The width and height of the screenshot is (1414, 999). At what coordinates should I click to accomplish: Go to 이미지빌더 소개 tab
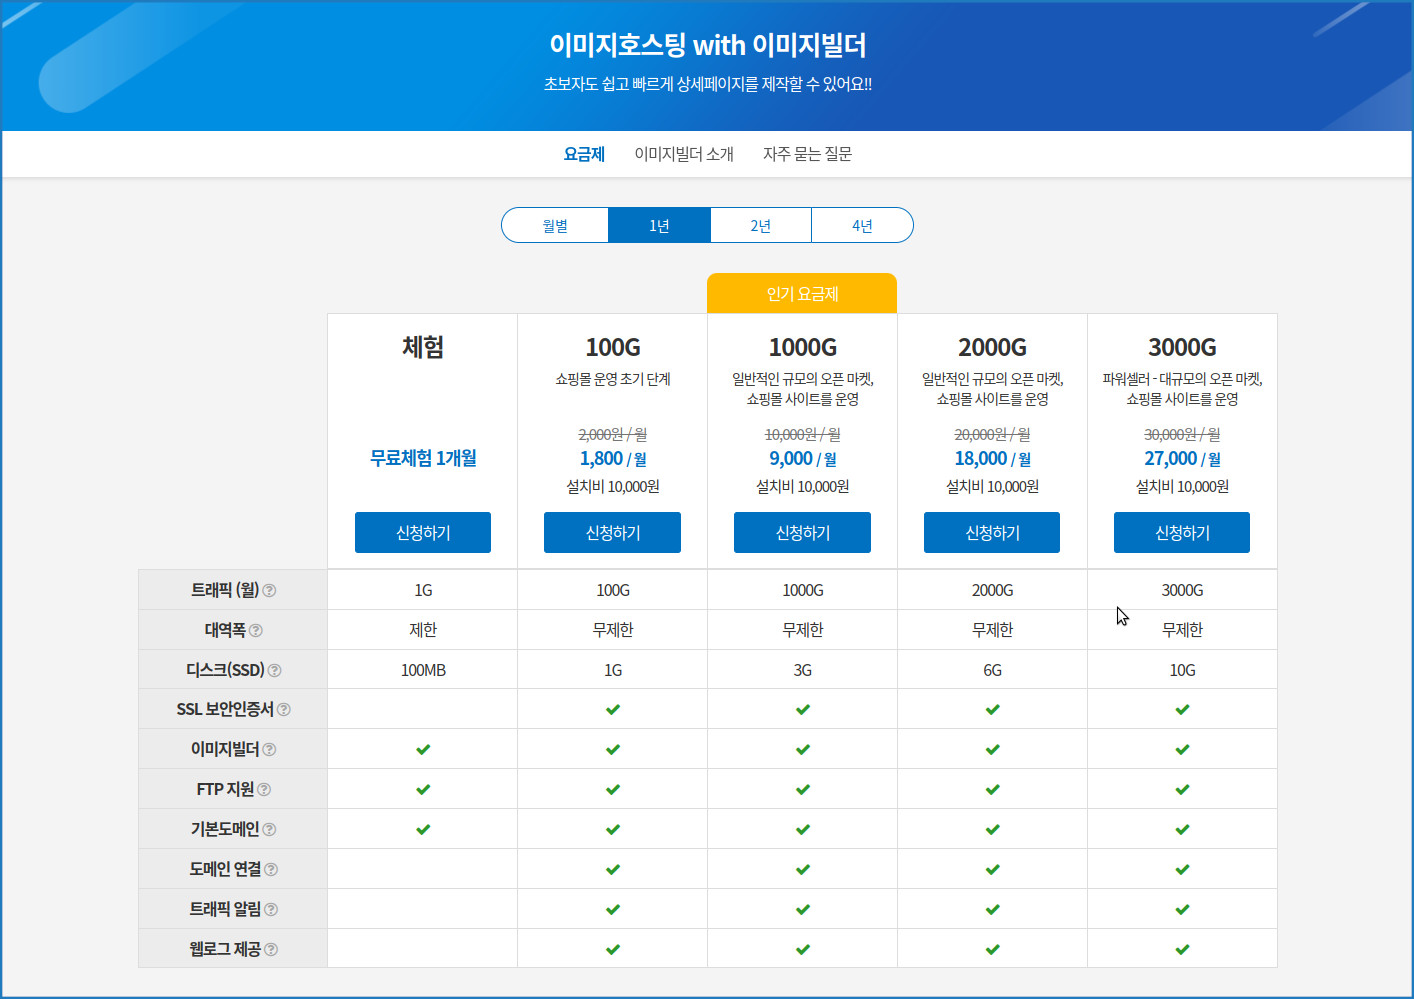(x=684, y=154)
